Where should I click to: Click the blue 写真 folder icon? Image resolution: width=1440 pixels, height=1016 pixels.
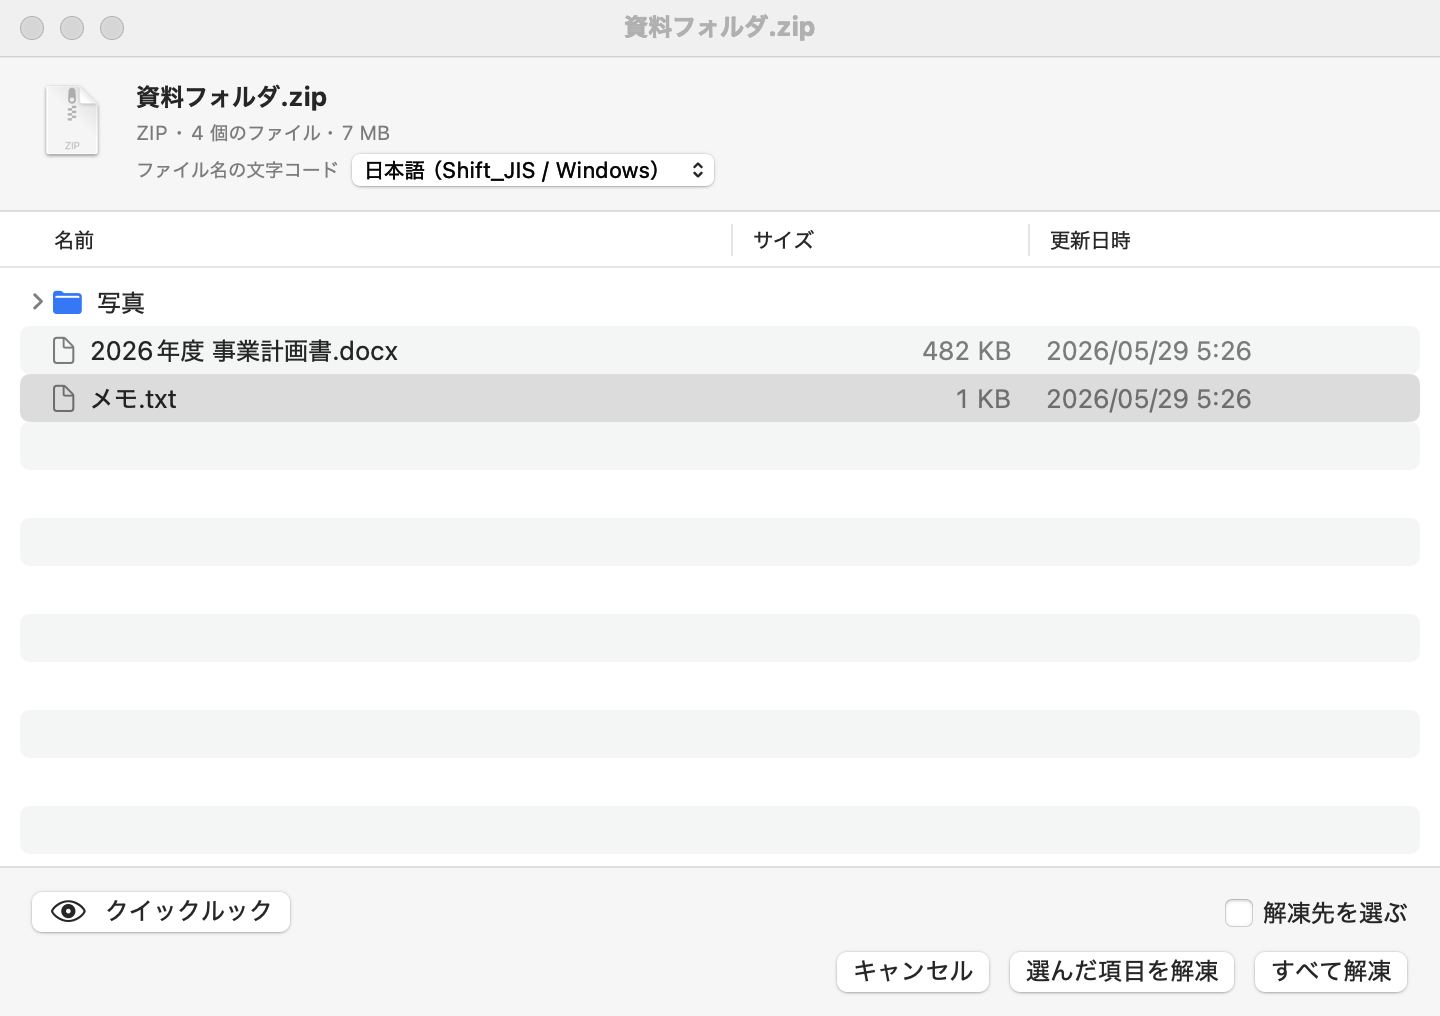[x=67, y=302]
